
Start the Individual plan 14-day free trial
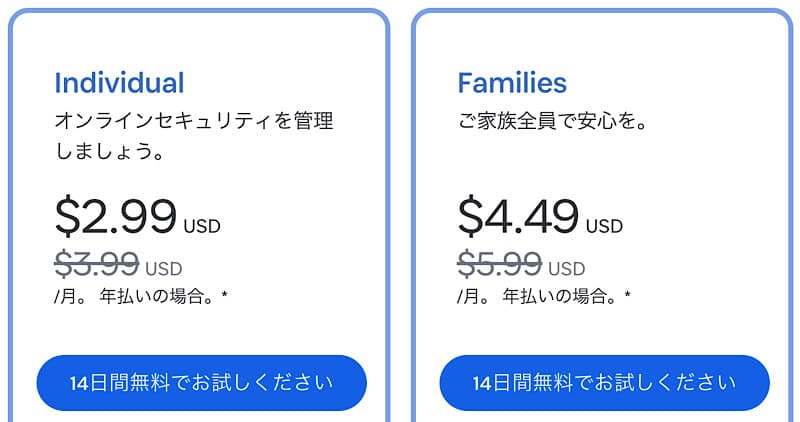point(201,383)
